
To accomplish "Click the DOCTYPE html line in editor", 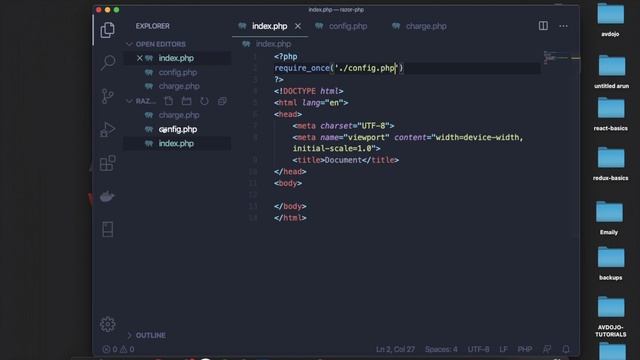I will (309, 91).
